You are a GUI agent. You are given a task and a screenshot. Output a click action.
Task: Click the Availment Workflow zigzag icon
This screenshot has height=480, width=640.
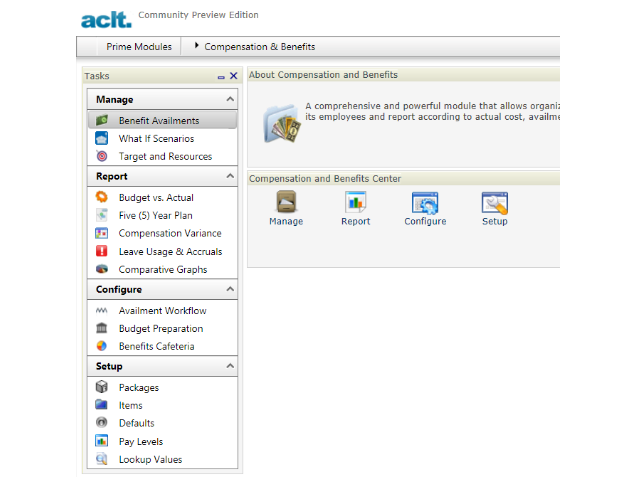click(x=102, y=311)
